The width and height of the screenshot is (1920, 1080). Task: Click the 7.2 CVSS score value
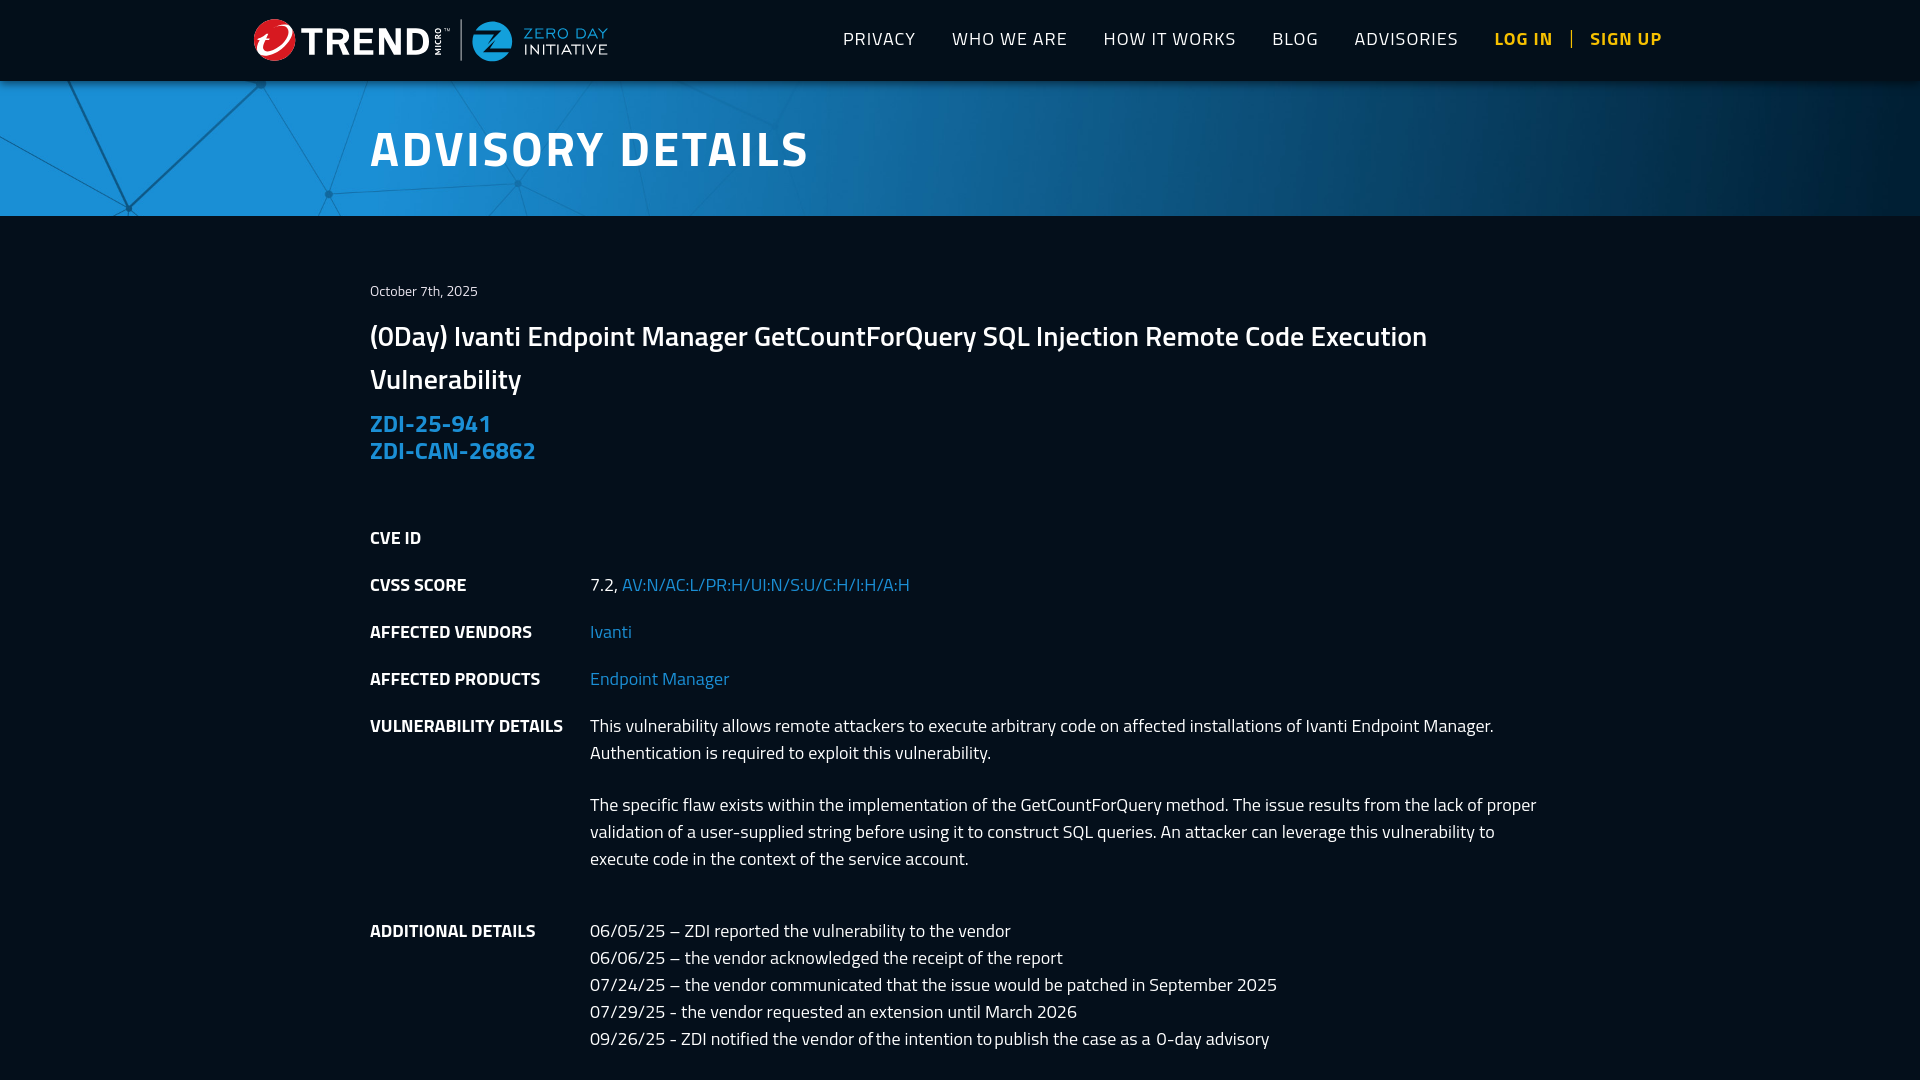(x=602, y=585)
